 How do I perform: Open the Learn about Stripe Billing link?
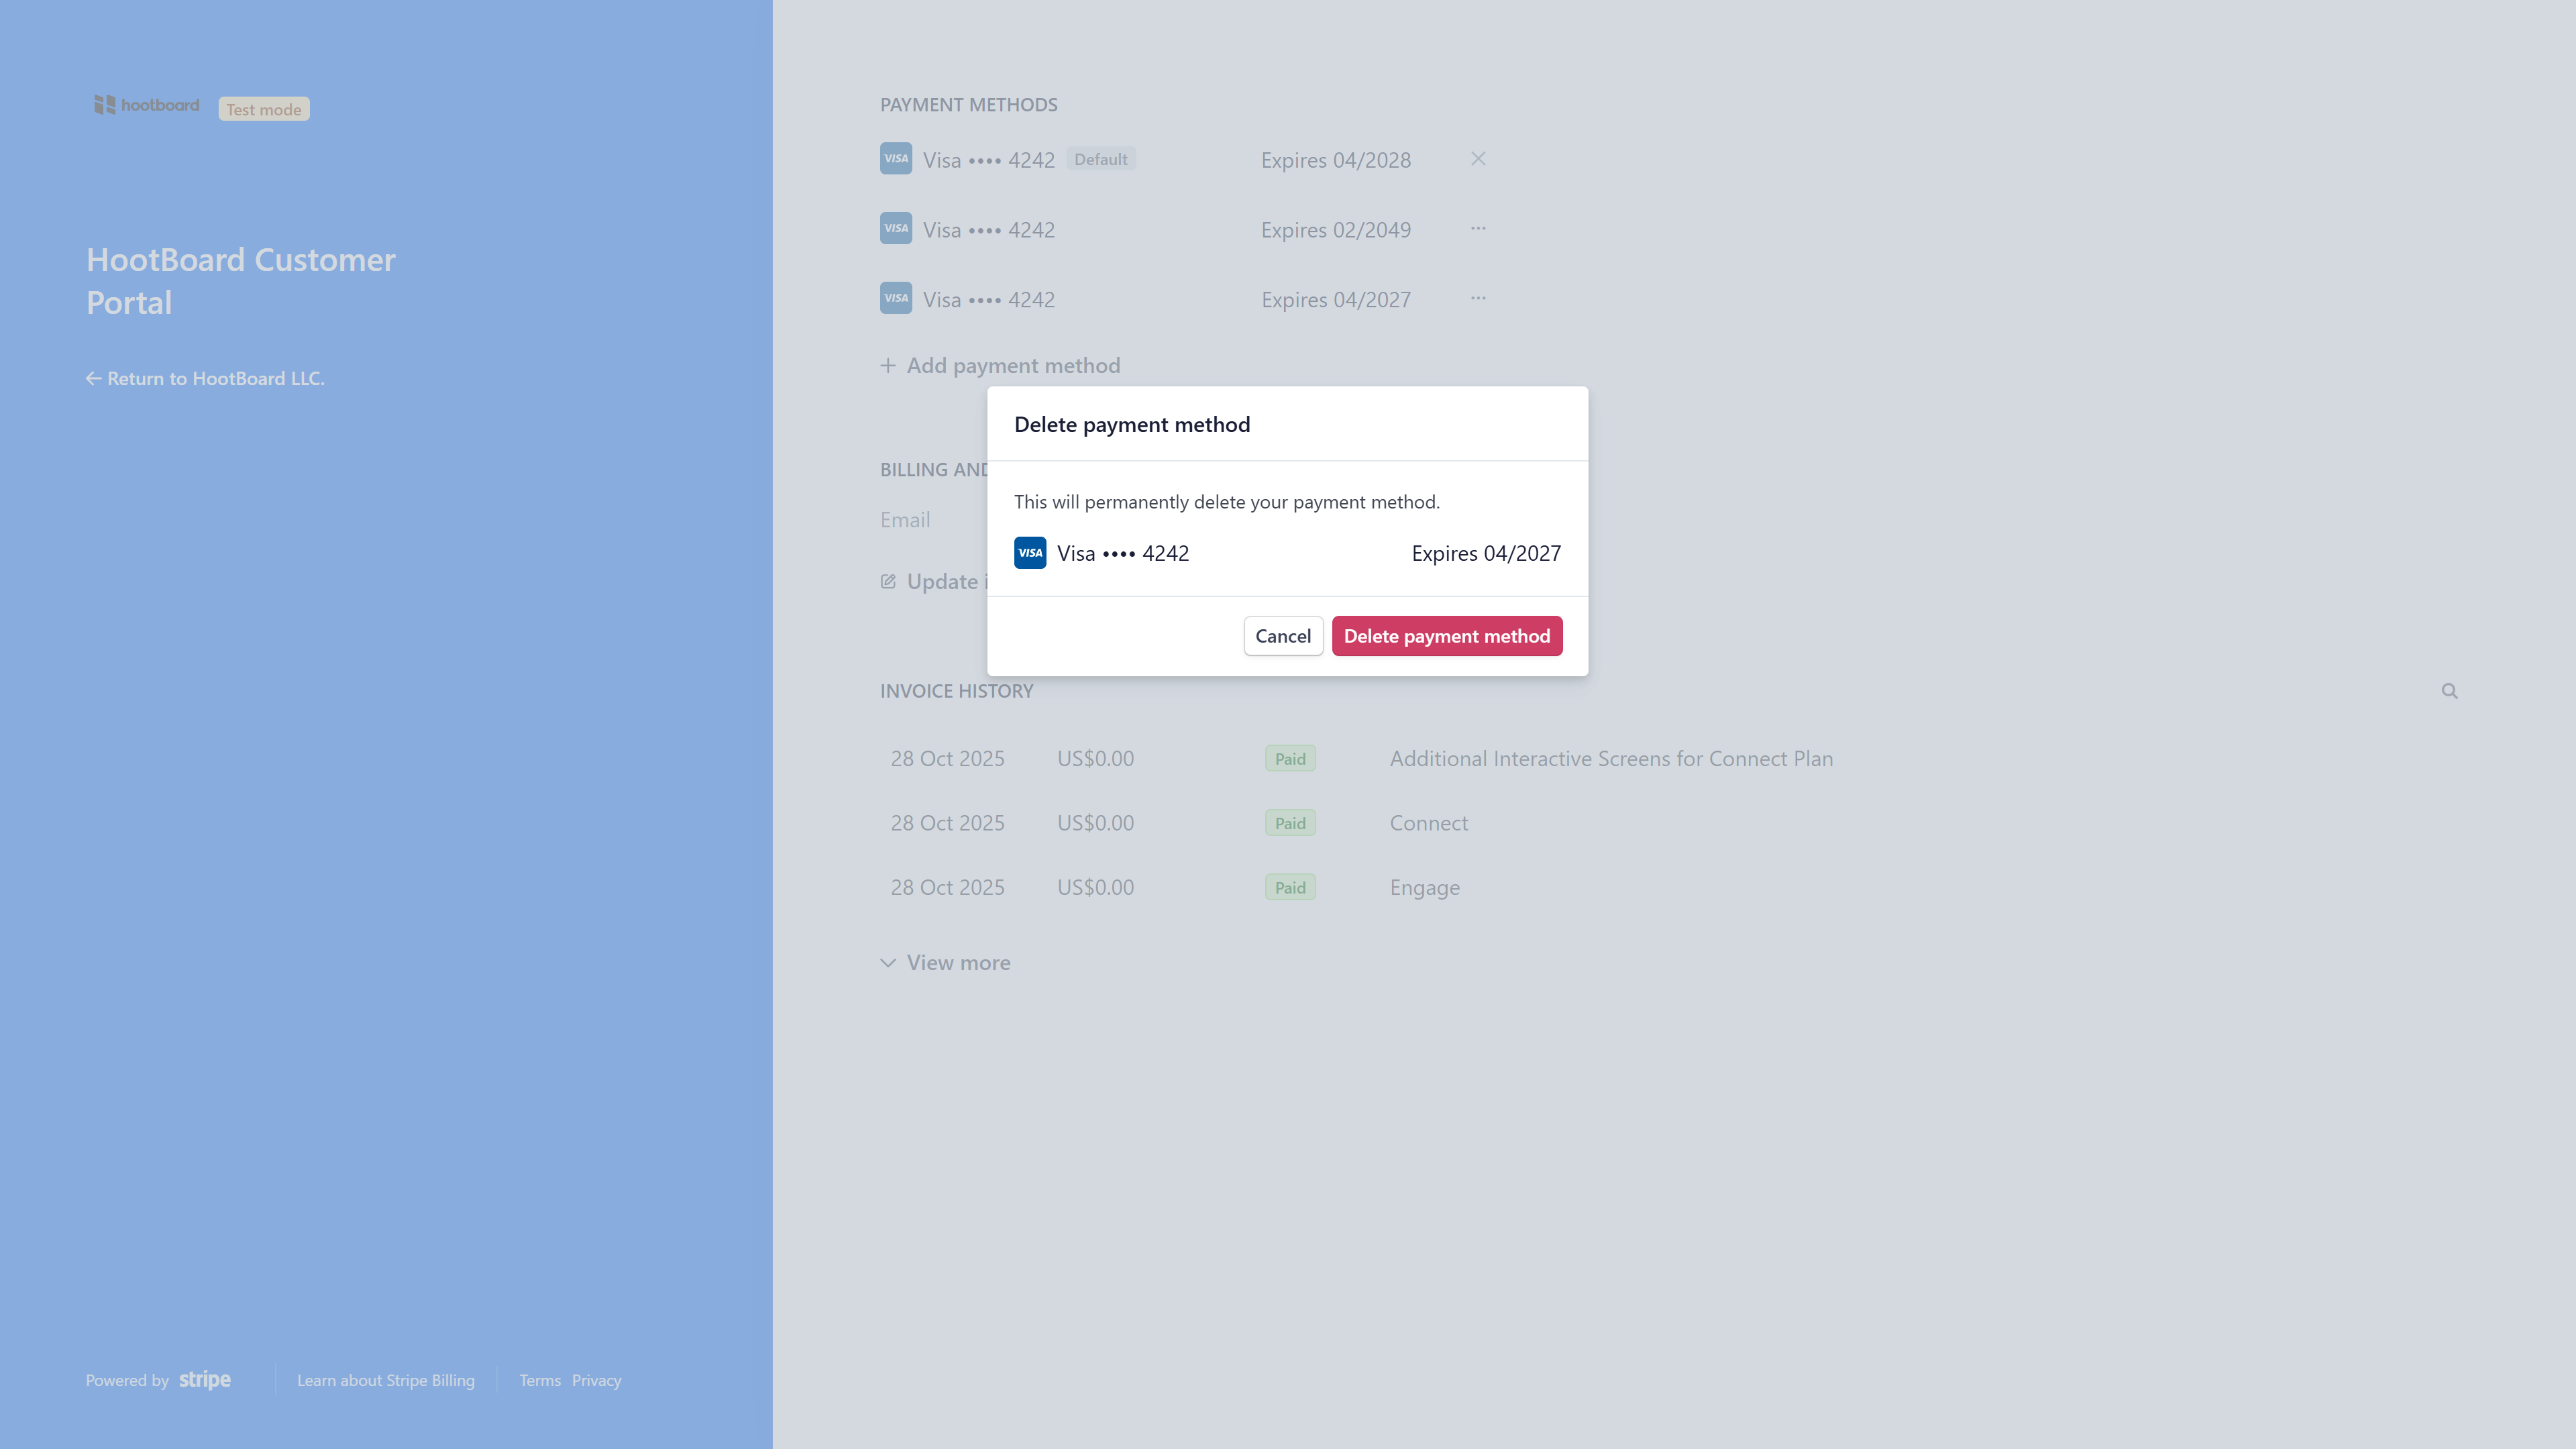386,1380
